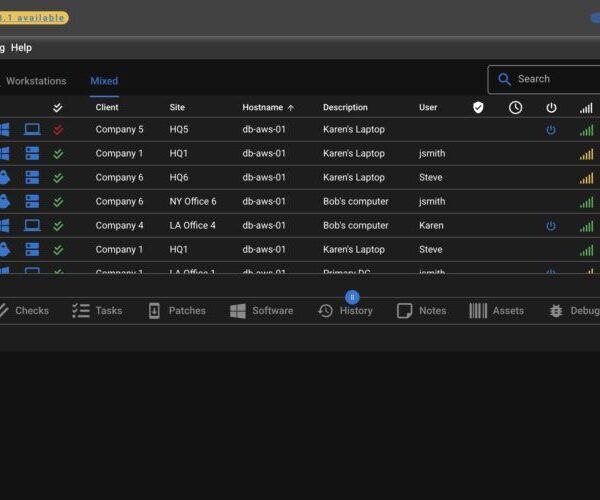Click the red failing checks icon for Company 5

coord(58,129)
